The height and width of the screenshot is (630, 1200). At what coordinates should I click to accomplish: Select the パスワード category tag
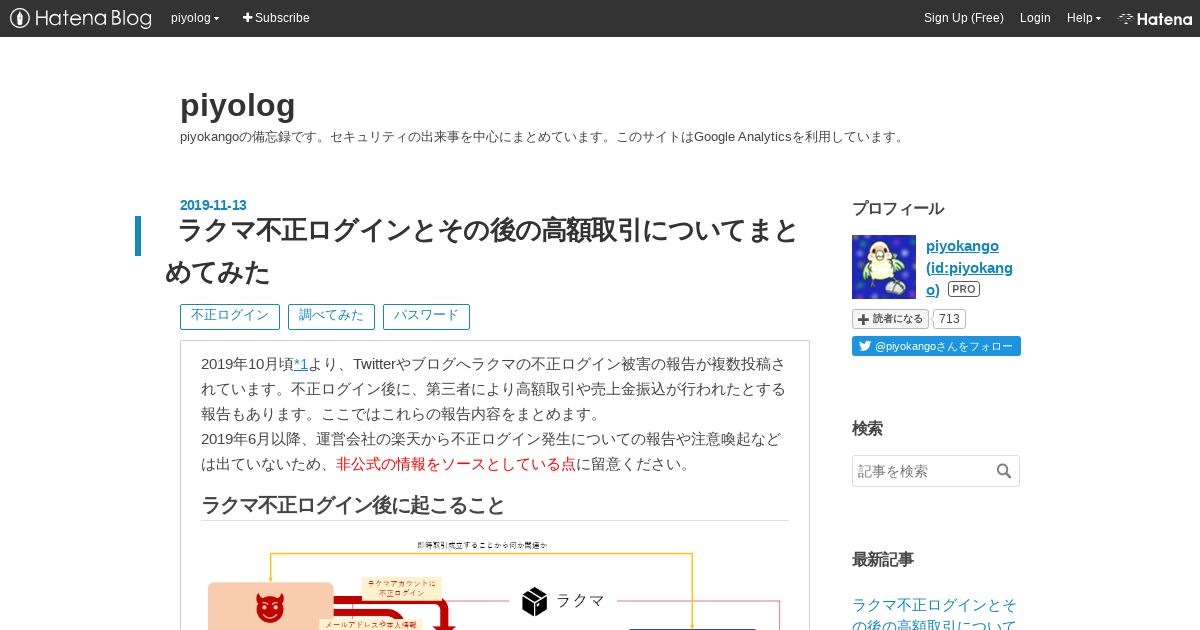pos(426,316)
